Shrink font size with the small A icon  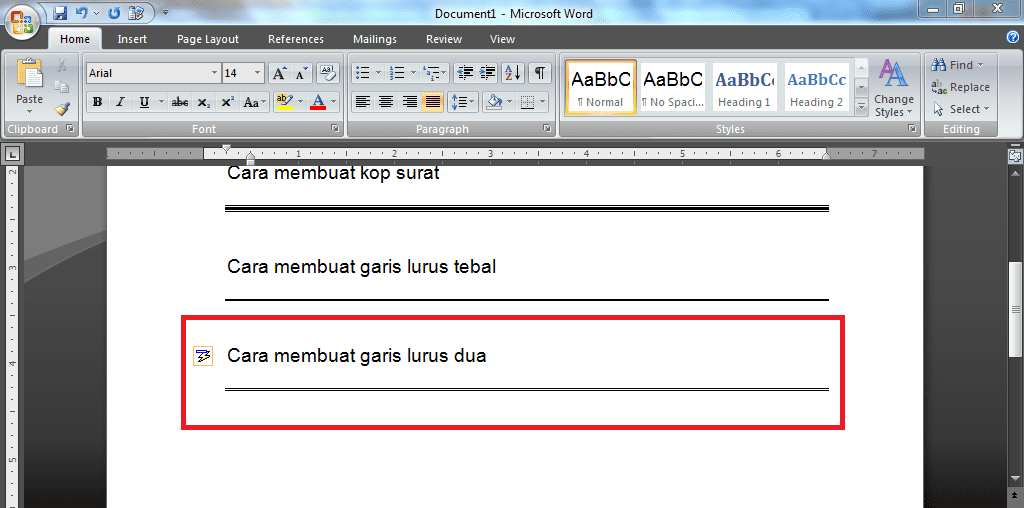point(300,73)
